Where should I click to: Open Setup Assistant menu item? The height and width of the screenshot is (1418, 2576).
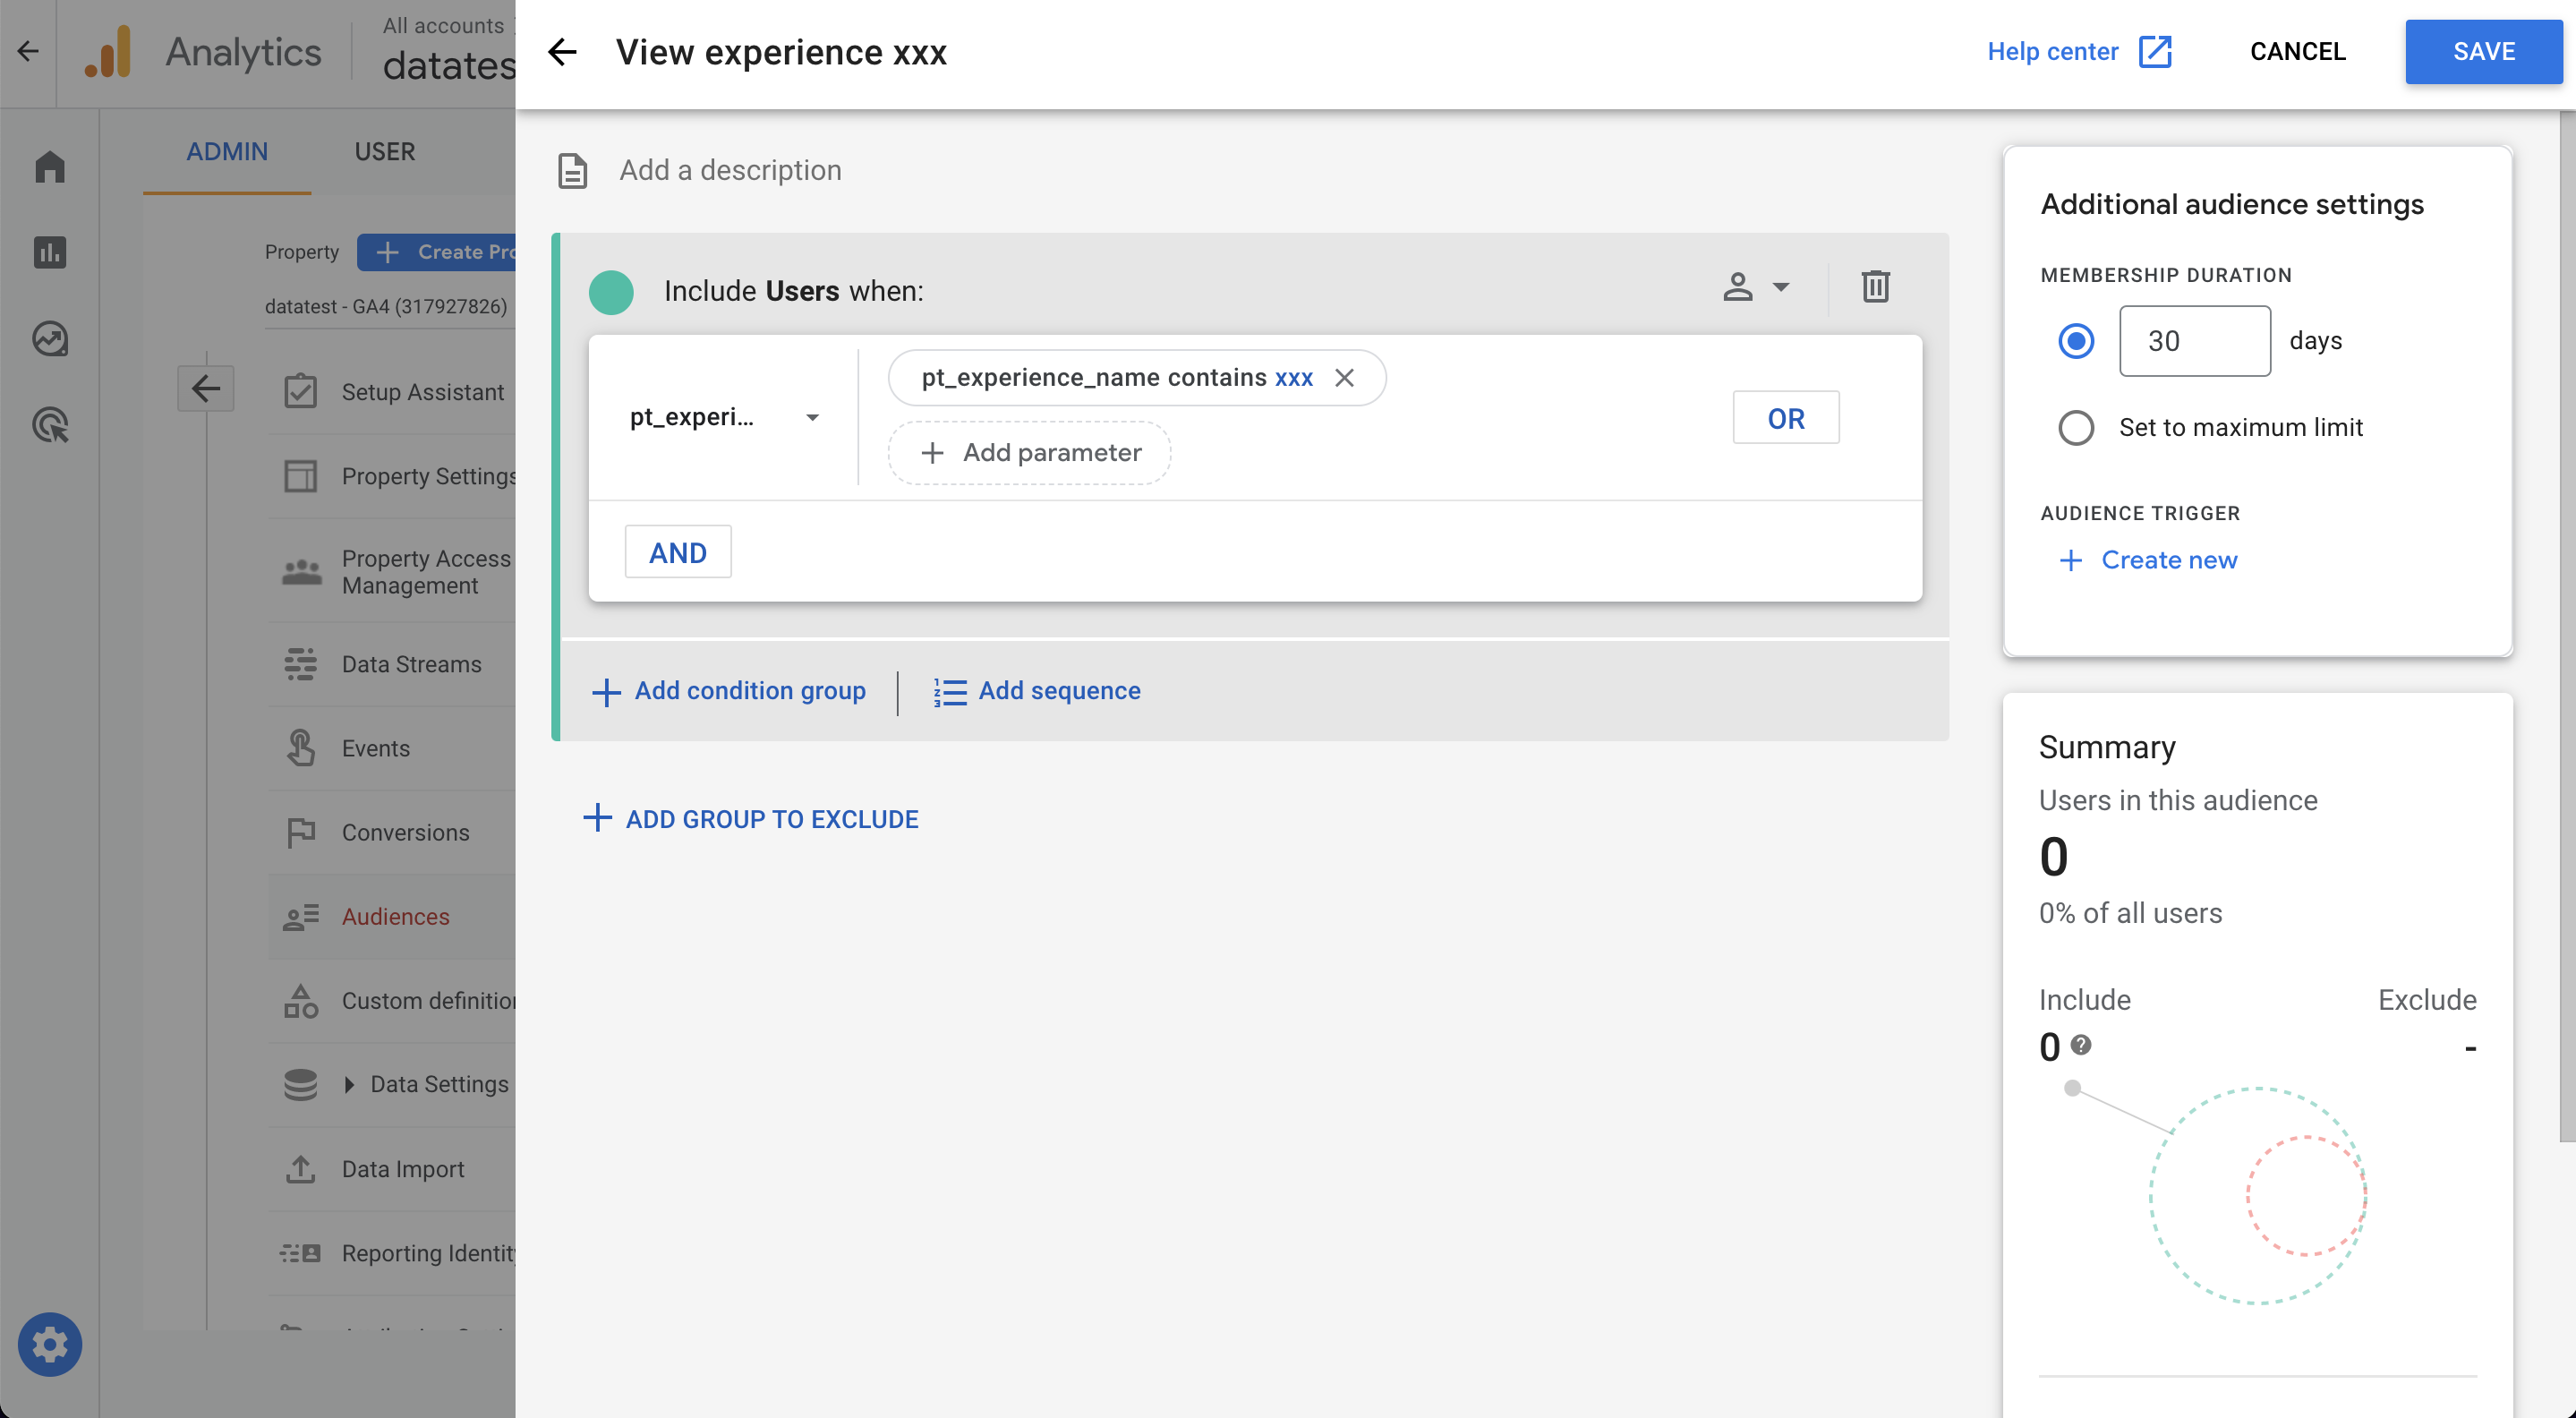tap(391, 391)
